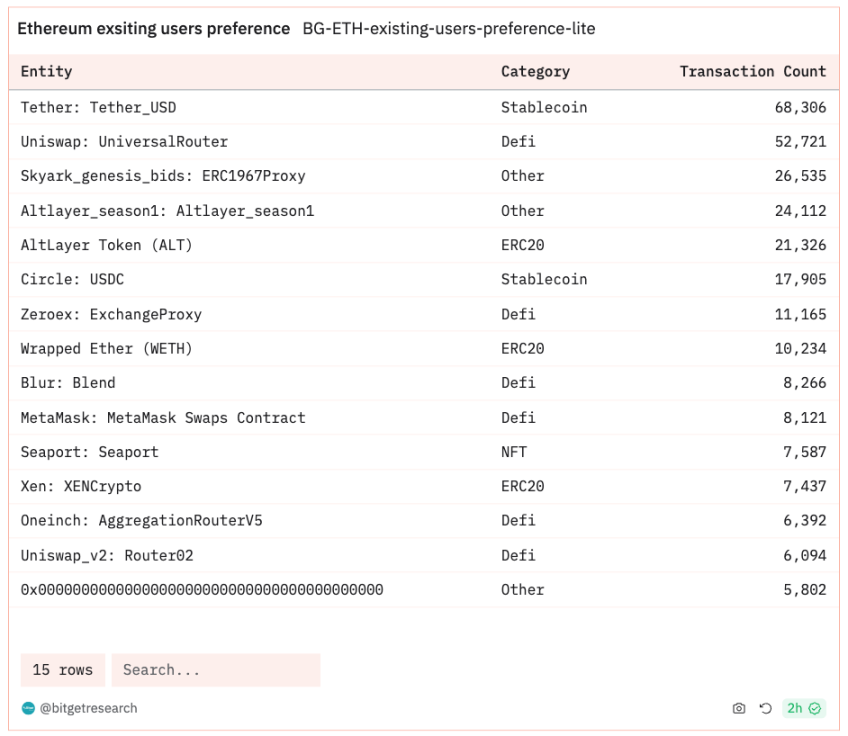This screenshot has width=848, height=736.
Task: Click the refresh query icon
Action: pos(765,708)
